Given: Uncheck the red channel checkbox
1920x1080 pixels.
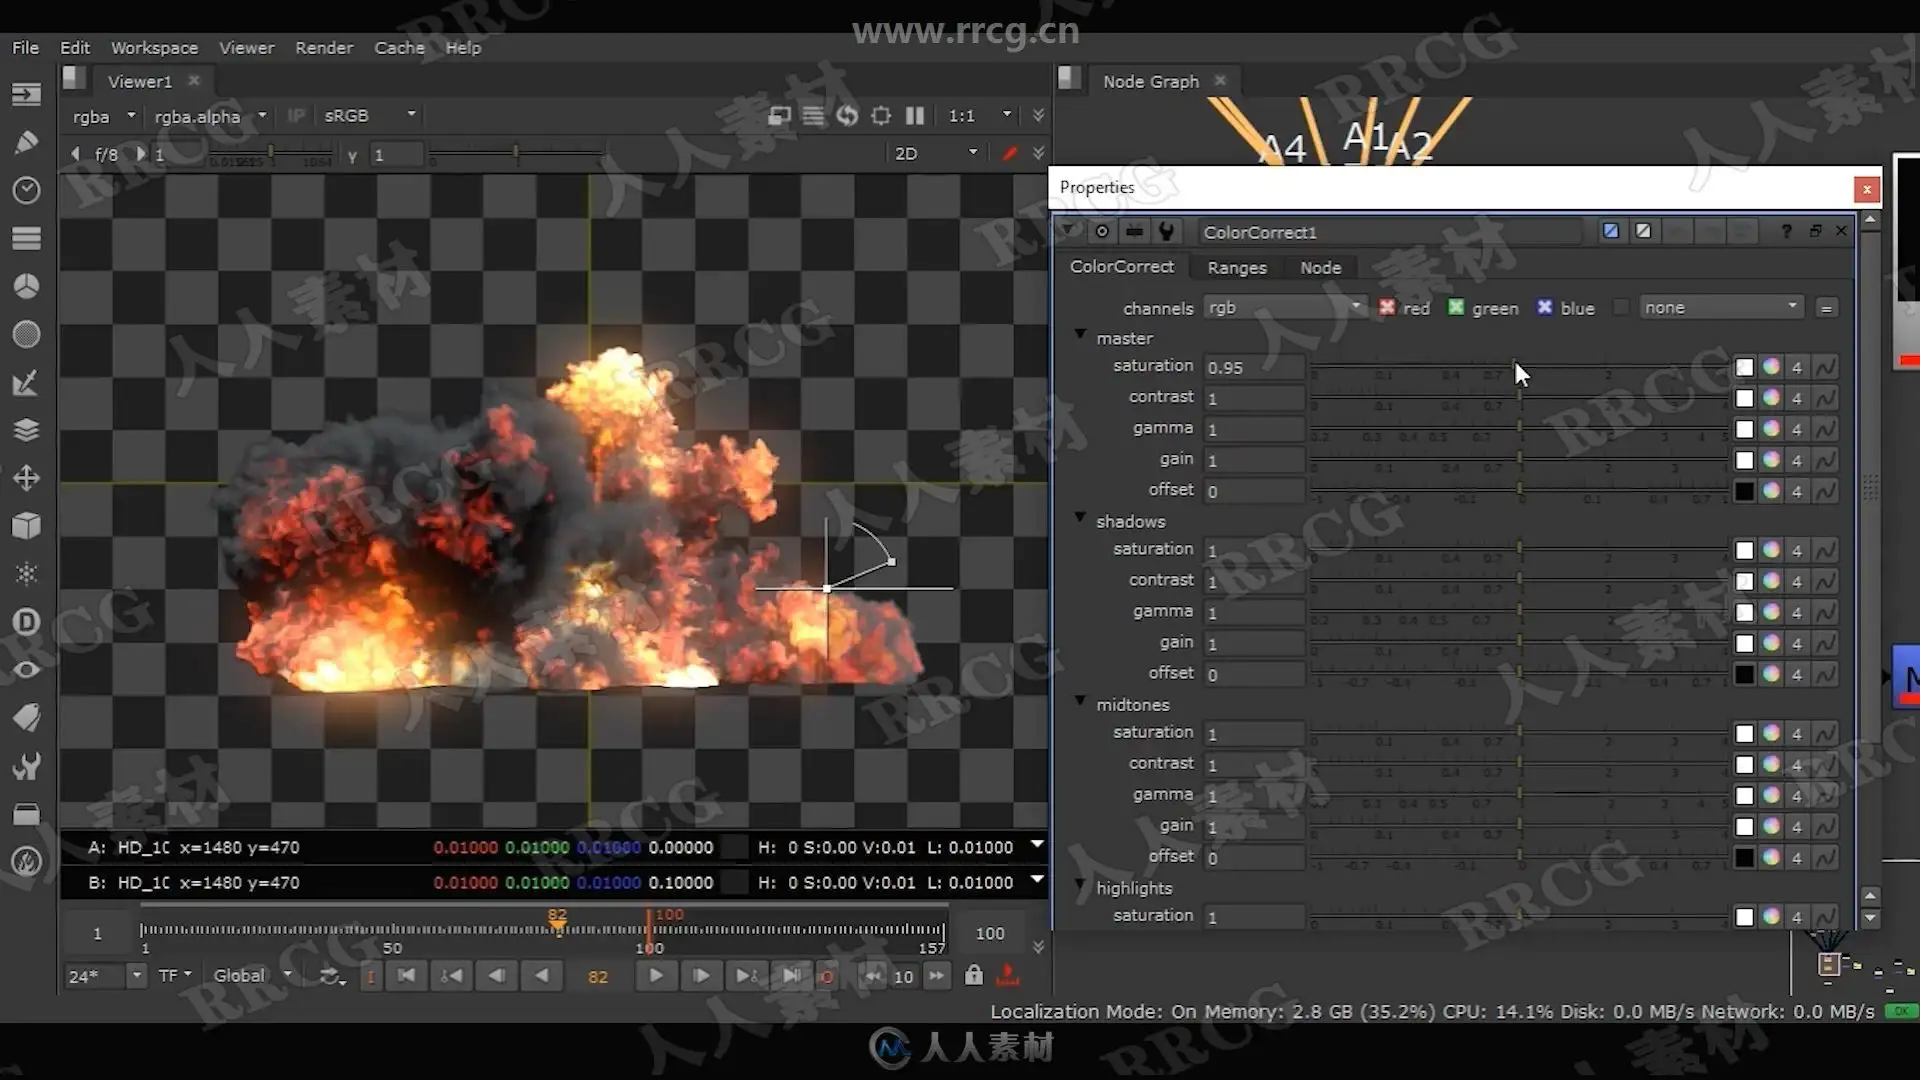Looking at the screenshot, I should (1387, 308).
